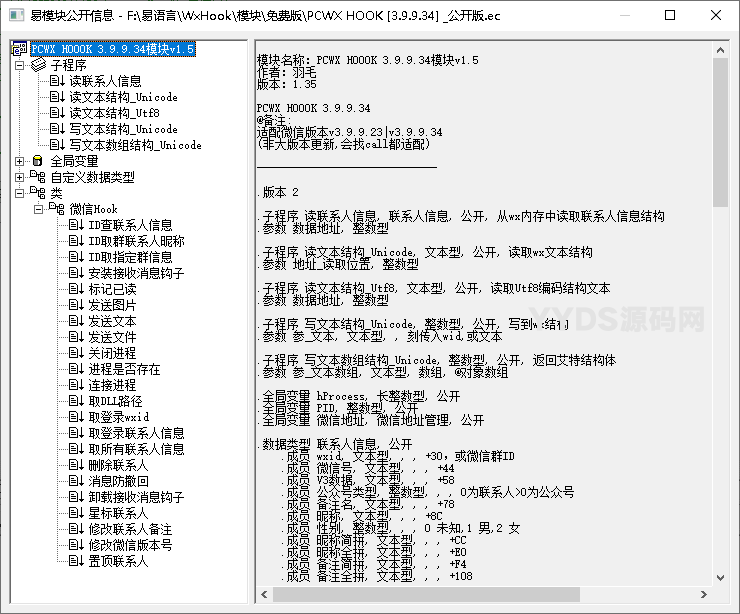
Task: Select the 消息防撤回 method
Action: 118,481
